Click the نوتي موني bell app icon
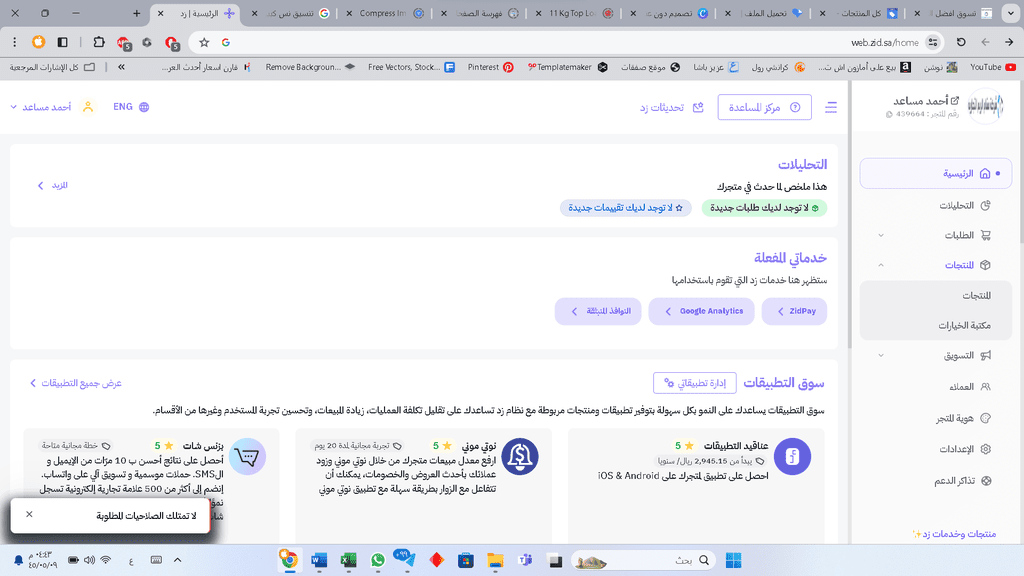This screenshot has height=576, width=1024. (520, 456)
